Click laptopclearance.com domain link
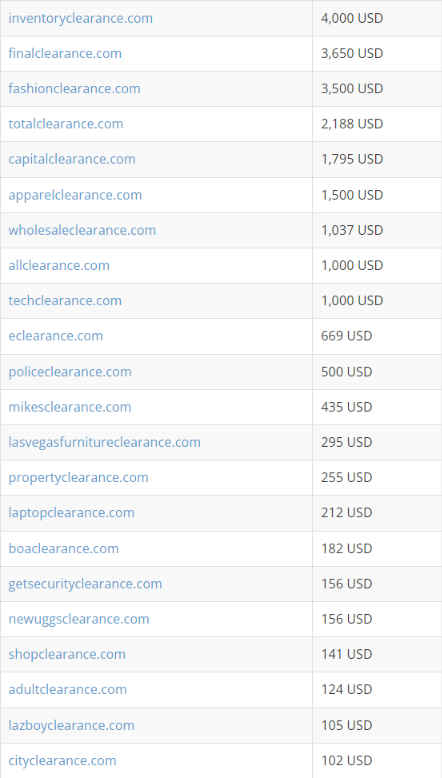This screenshot has height=778, width=442. 71,513
